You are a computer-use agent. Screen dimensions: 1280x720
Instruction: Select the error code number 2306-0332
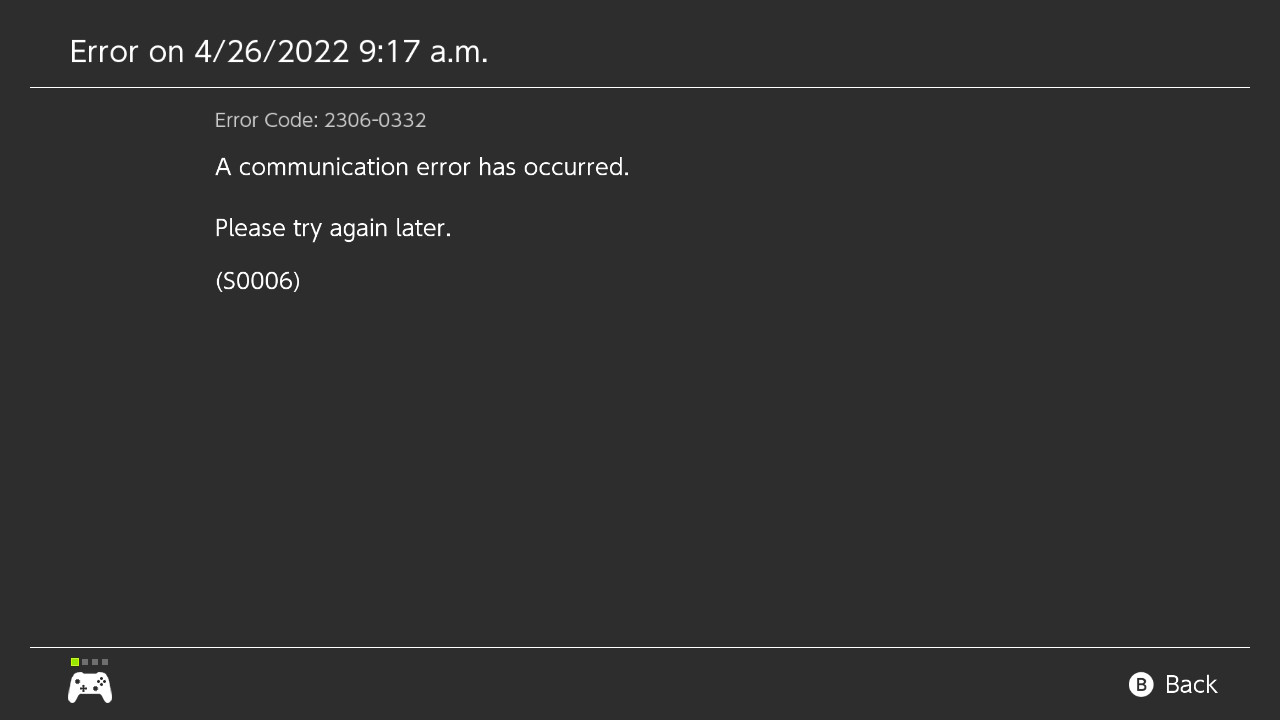(x=375, y=121)
